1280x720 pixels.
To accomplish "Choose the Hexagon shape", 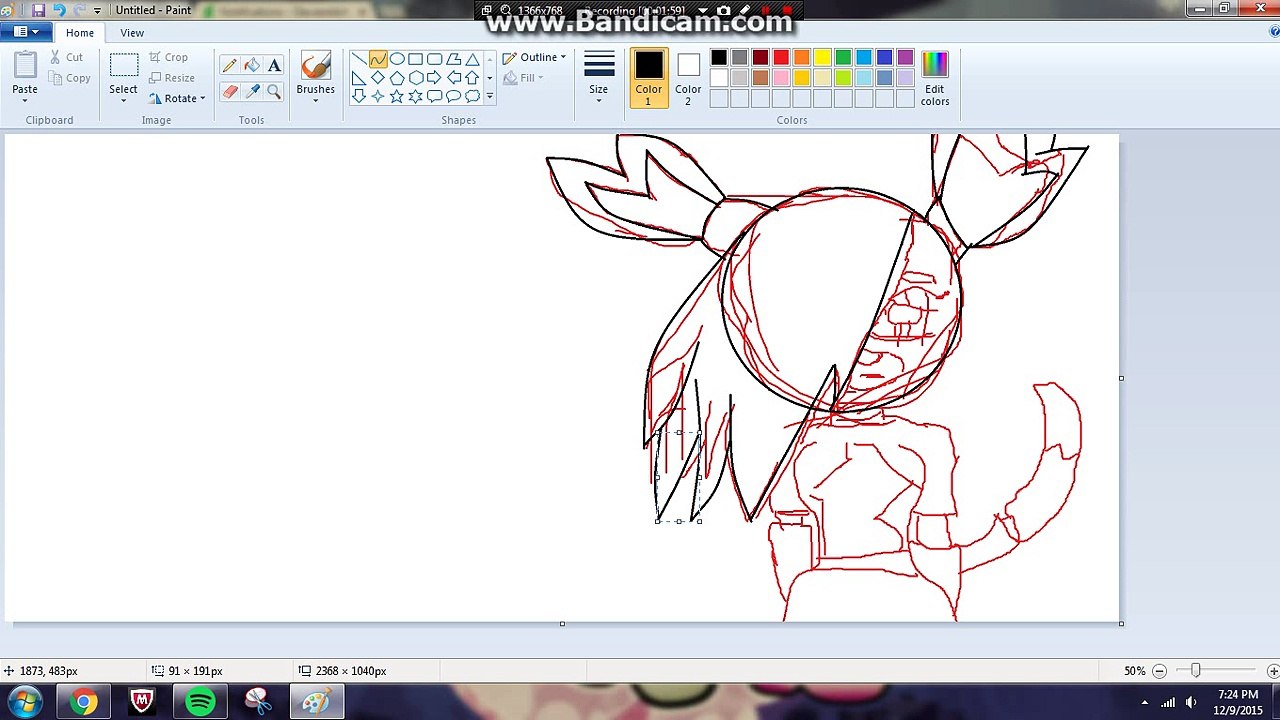I will pyautogui.click(x=416, y=78).
